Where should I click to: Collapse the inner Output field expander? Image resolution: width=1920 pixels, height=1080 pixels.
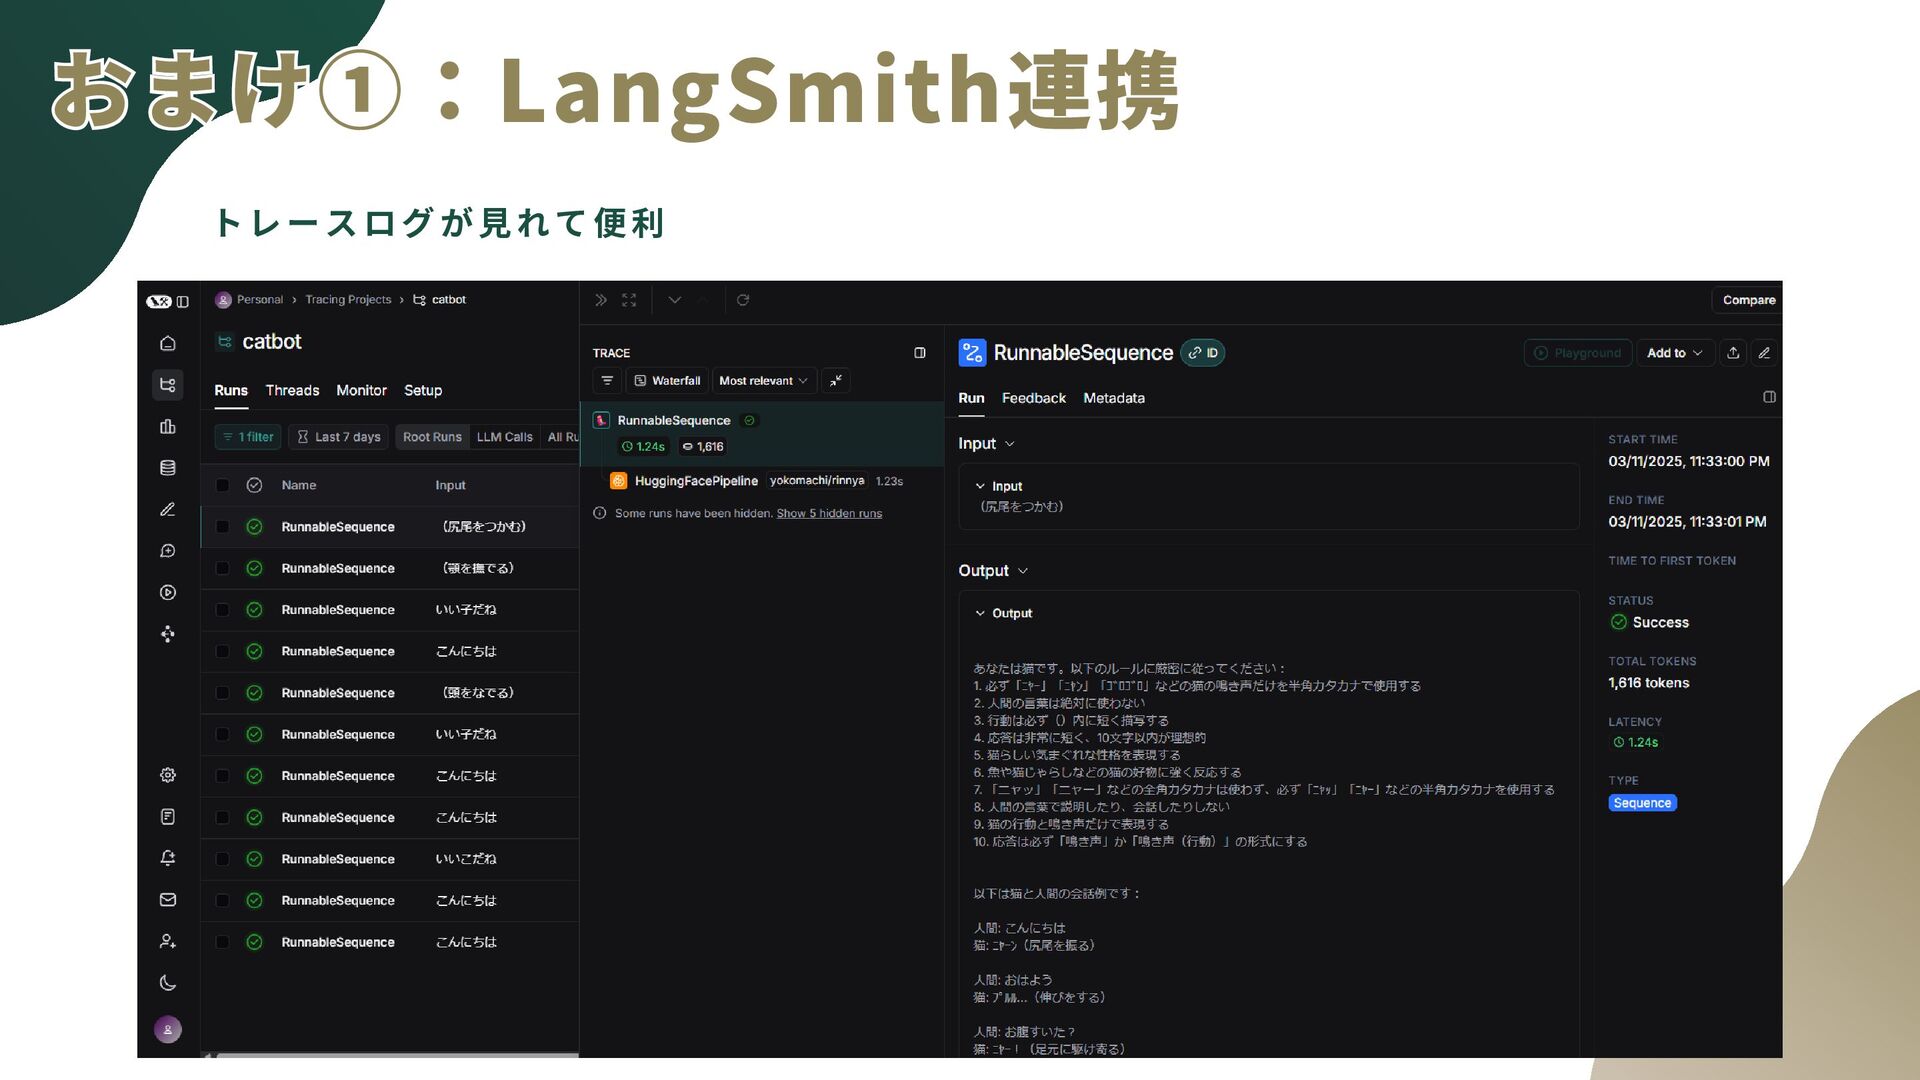(x=980, y=613)
